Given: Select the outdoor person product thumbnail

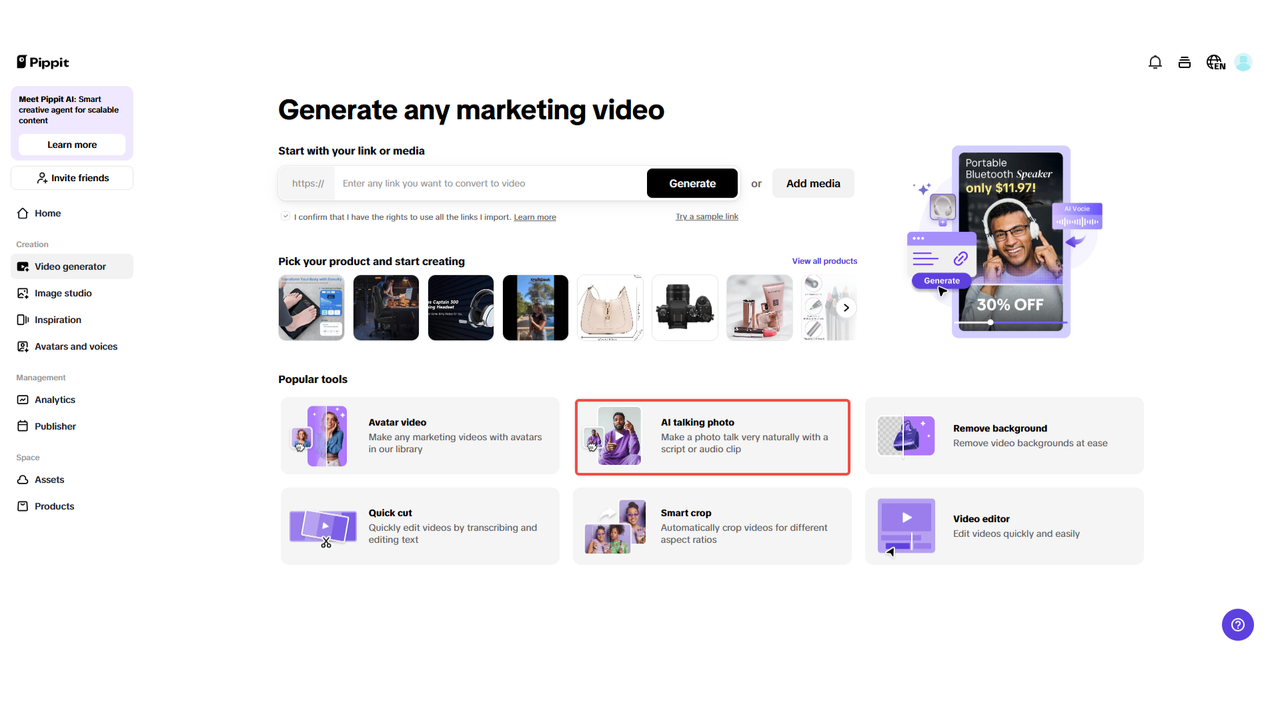Looking at the screenshot, I should pos(535,308).
